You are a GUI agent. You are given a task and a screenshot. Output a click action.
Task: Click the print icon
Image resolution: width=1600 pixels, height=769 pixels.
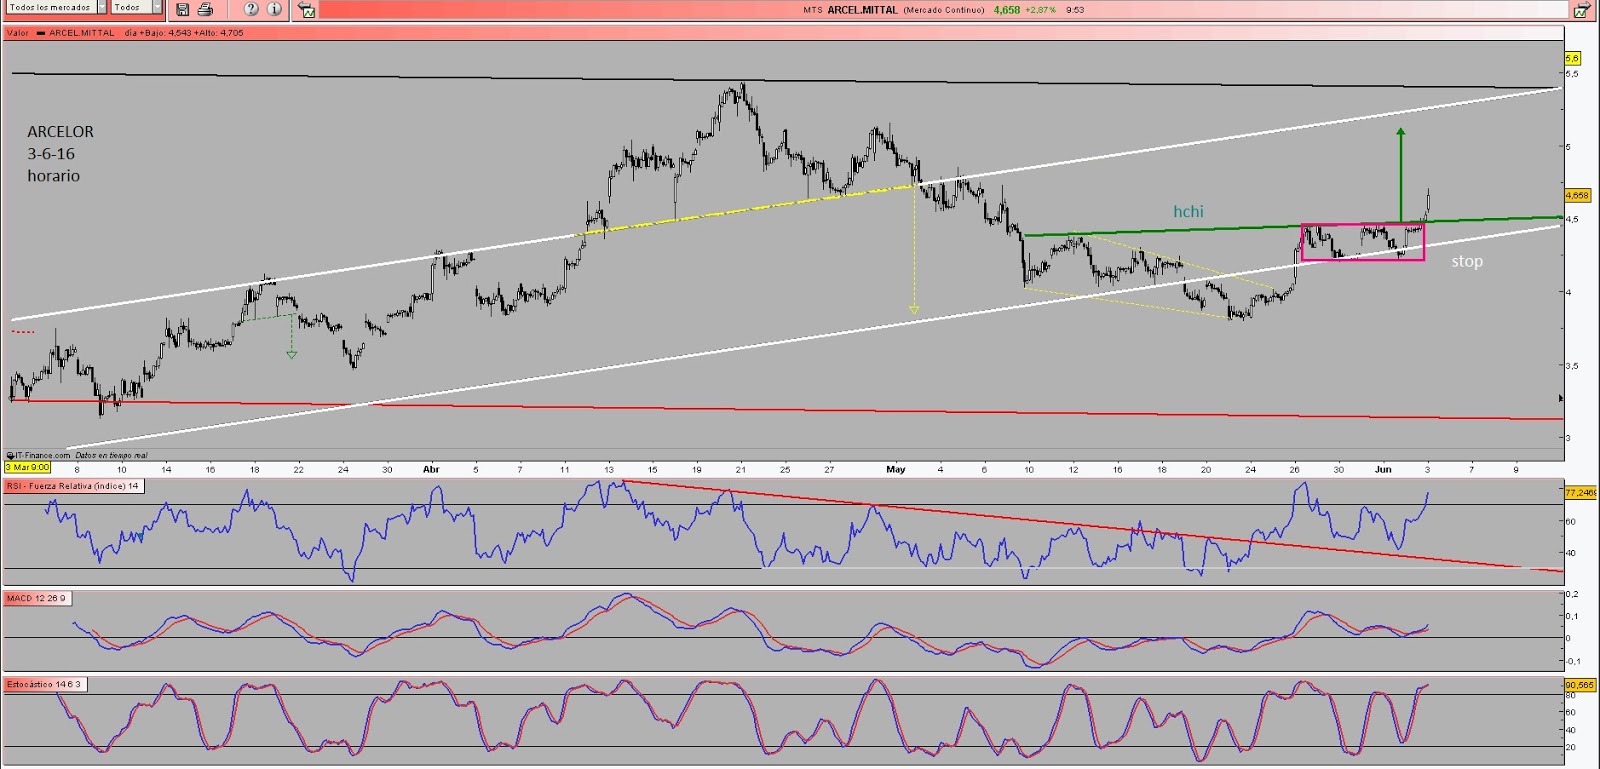tap(205, 9)
